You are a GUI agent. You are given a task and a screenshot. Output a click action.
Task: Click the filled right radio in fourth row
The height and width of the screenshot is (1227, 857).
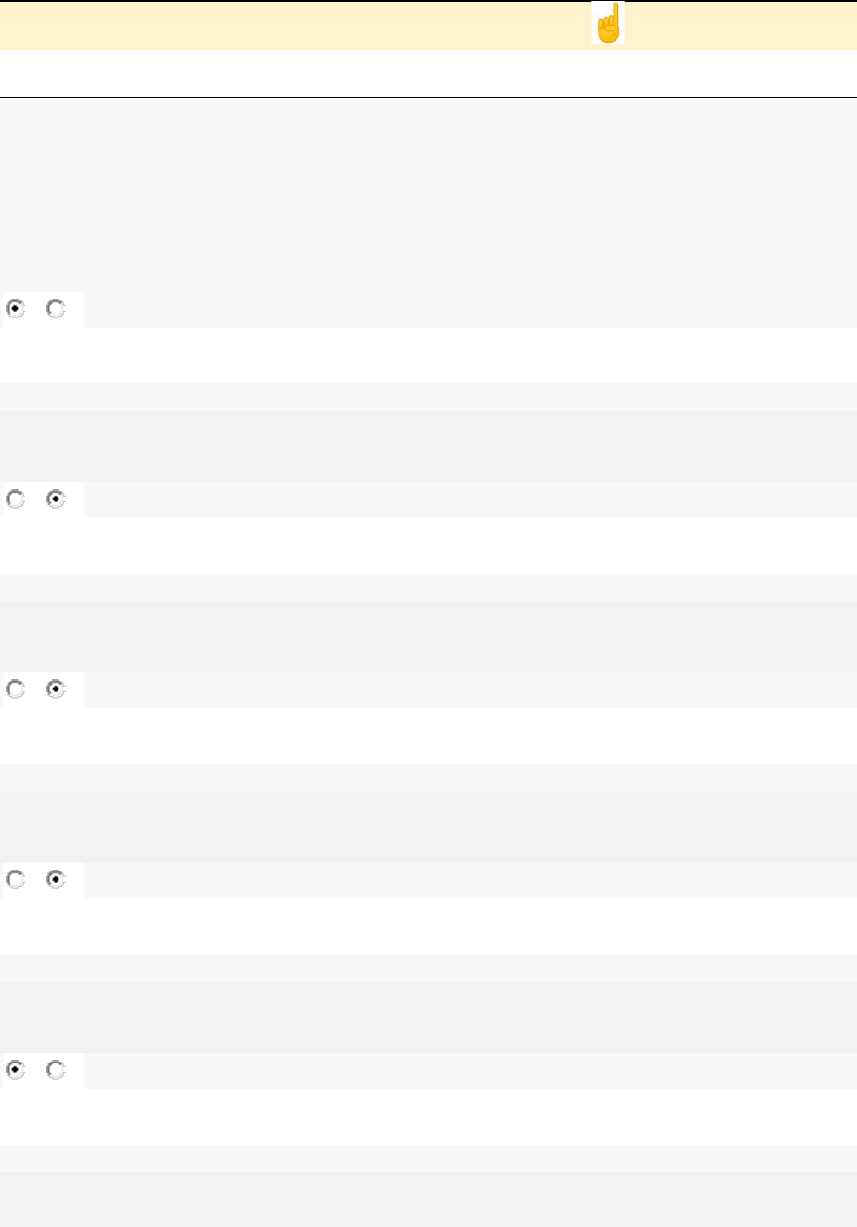pyautogui.click(x=56, y=881)
